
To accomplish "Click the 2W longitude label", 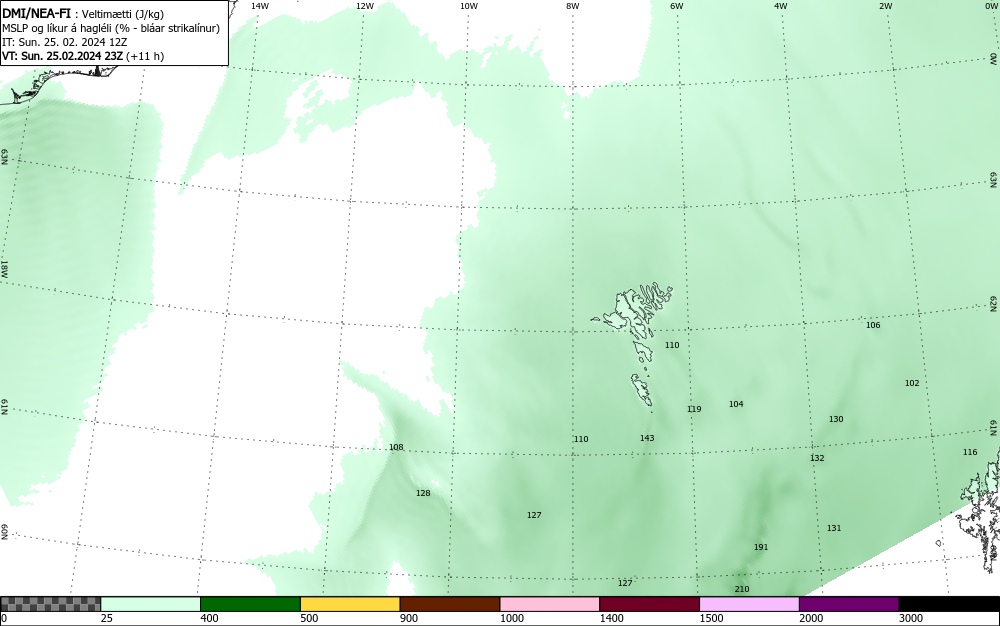I will 885,6.
